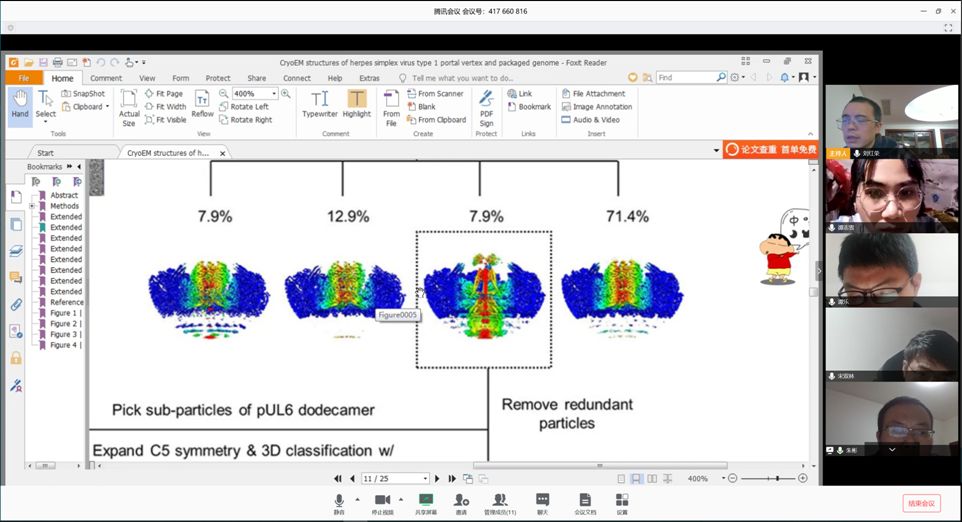This screenshot has height=522, width=962.
Task: Open the page number dropdown 11 / 25
Action: (424, 479)
